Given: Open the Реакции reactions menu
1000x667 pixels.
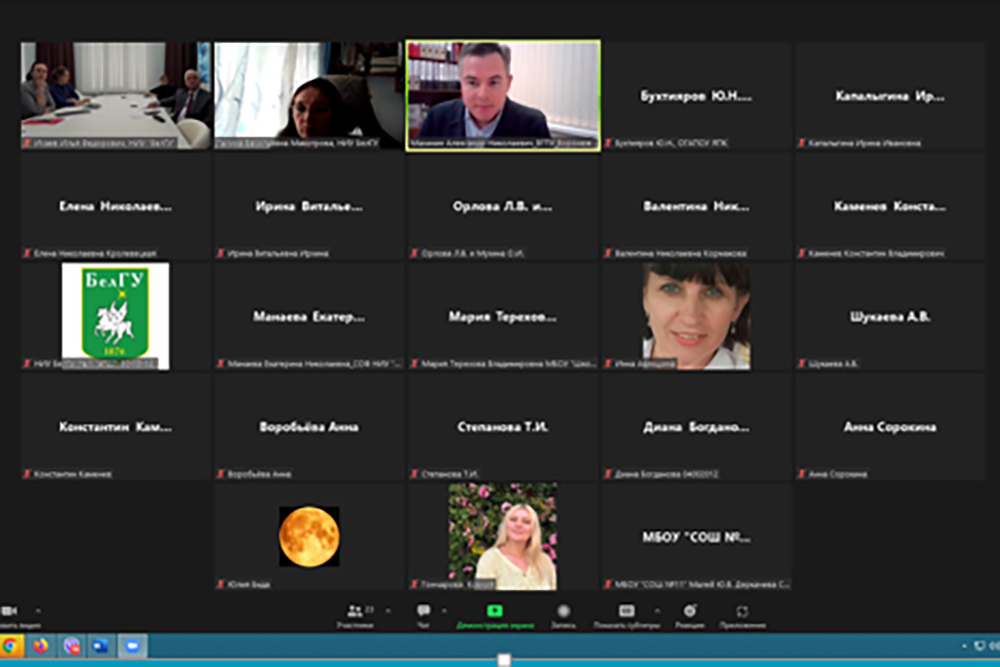Looking at the screenshot, I should pyautogui.click(x=689, y=612).
